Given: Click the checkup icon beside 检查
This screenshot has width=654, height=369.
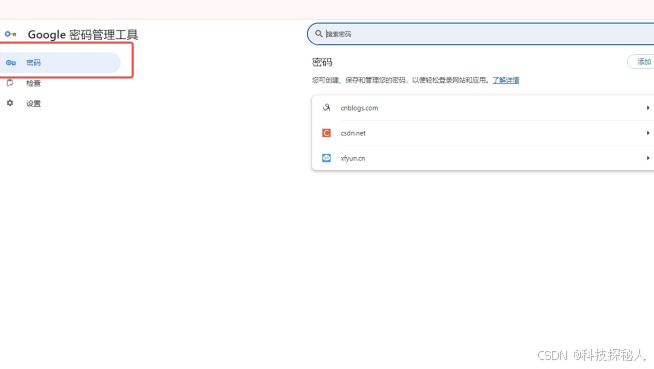Looking at the screenshot, I should coord(10,83).
